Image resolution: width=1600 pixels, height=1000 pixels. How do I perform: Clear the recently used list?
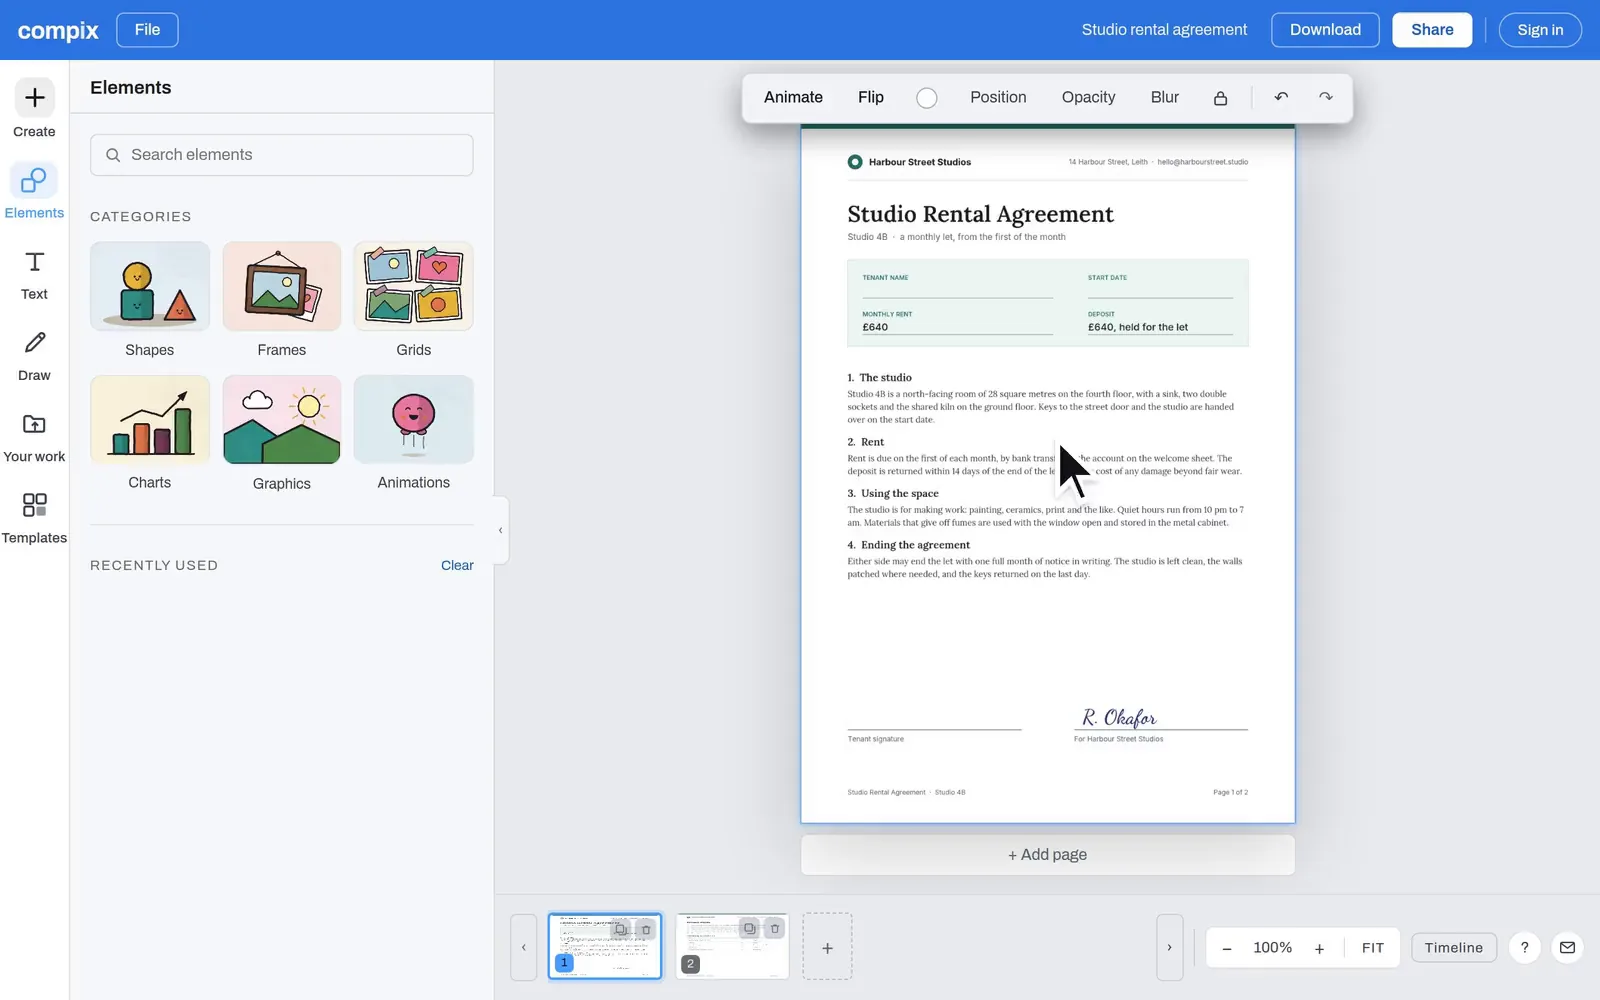(x=457, y=565)
